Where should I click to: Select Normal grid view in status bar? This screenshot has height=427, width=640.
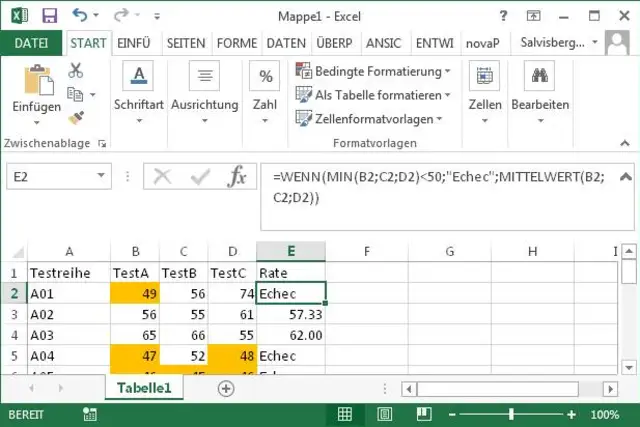(345, 414)
